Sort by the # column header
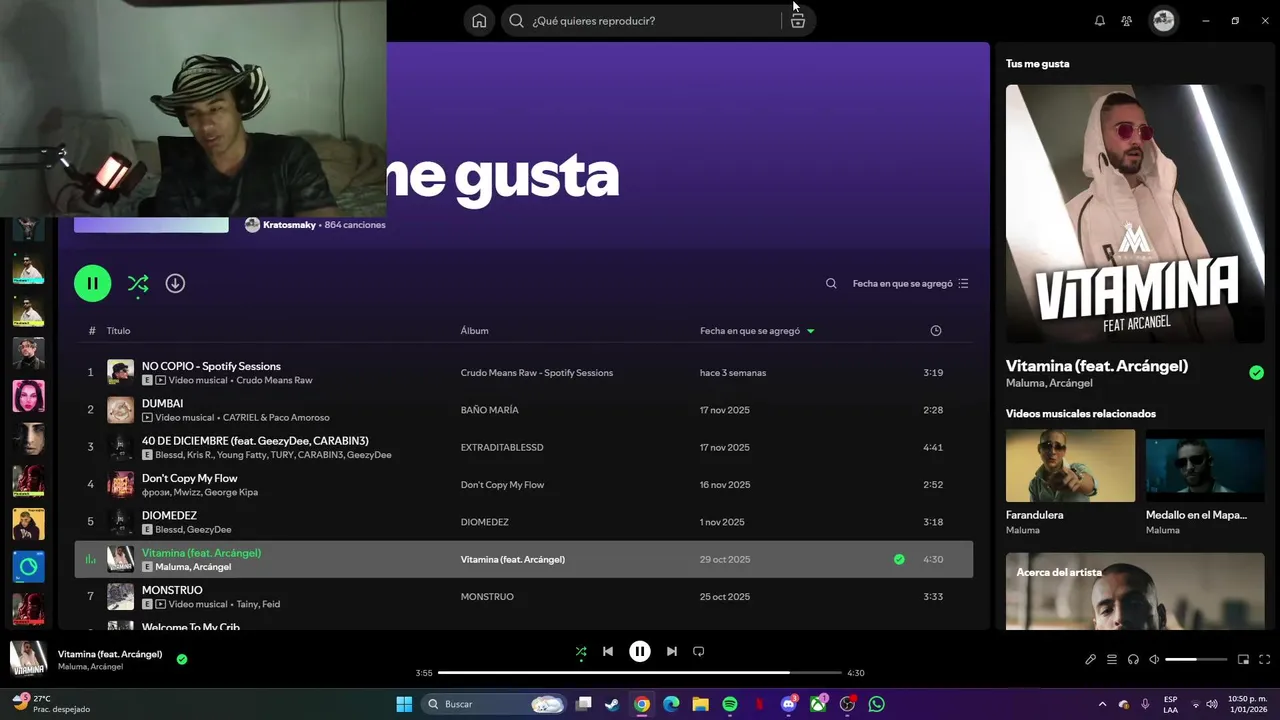 pos(91,331)
